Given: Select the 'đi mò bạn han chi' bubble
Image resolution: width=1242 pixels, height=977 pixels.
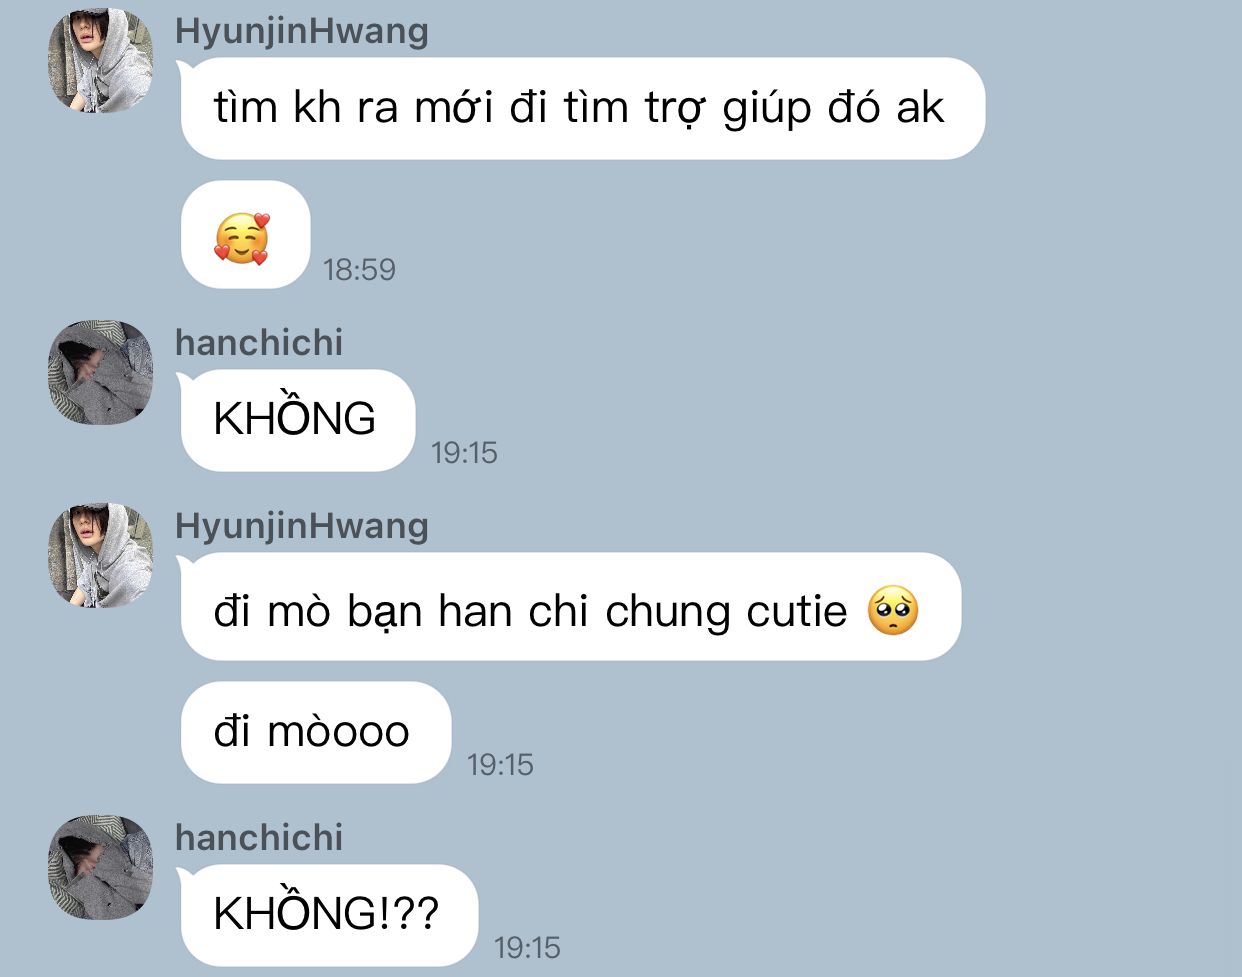Looking at the screenshot, I should pyautogui.click(x=570, y=607).
